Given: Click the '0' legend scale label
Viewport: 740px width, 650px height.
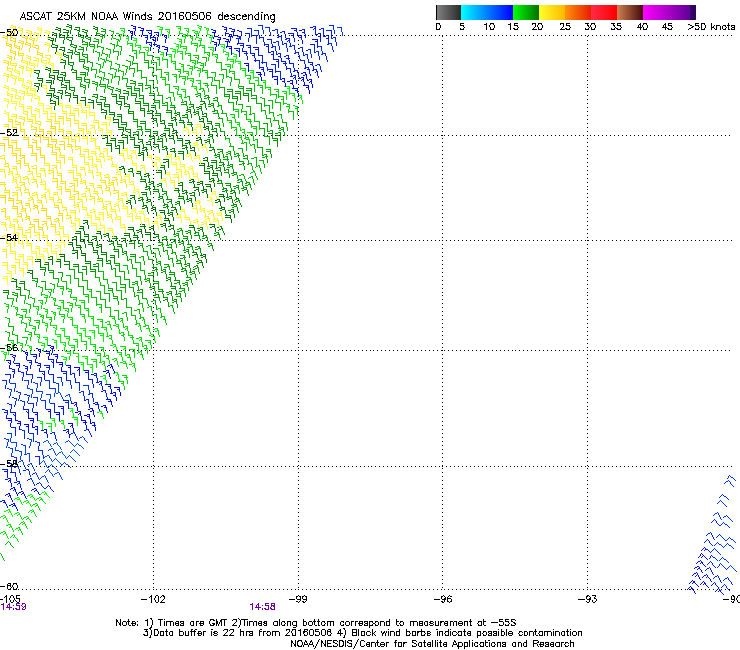Looking at the screenshot, I should coord(438,27).
